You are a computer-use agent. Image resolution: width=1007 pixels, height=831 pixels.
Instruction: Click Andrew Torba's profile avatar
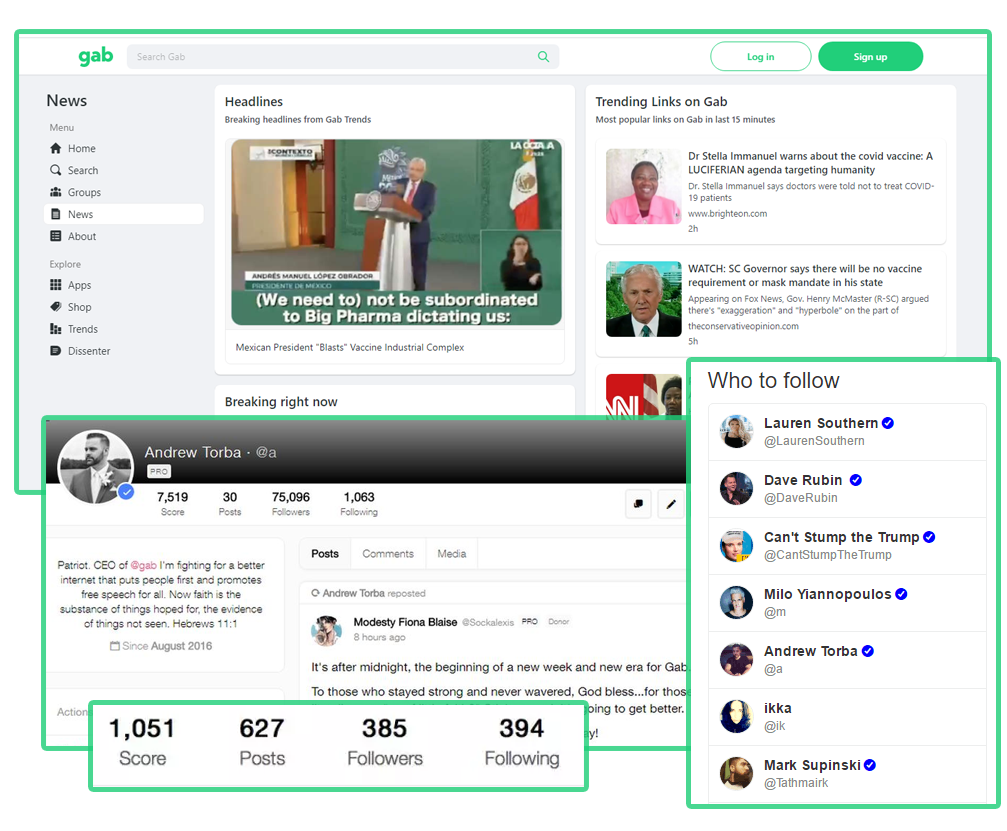click(x=95, y=467)
